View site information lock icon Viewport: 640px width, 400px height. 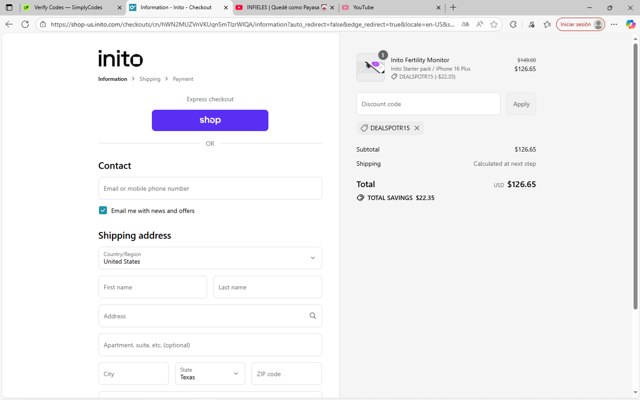[x=43, y=24]
